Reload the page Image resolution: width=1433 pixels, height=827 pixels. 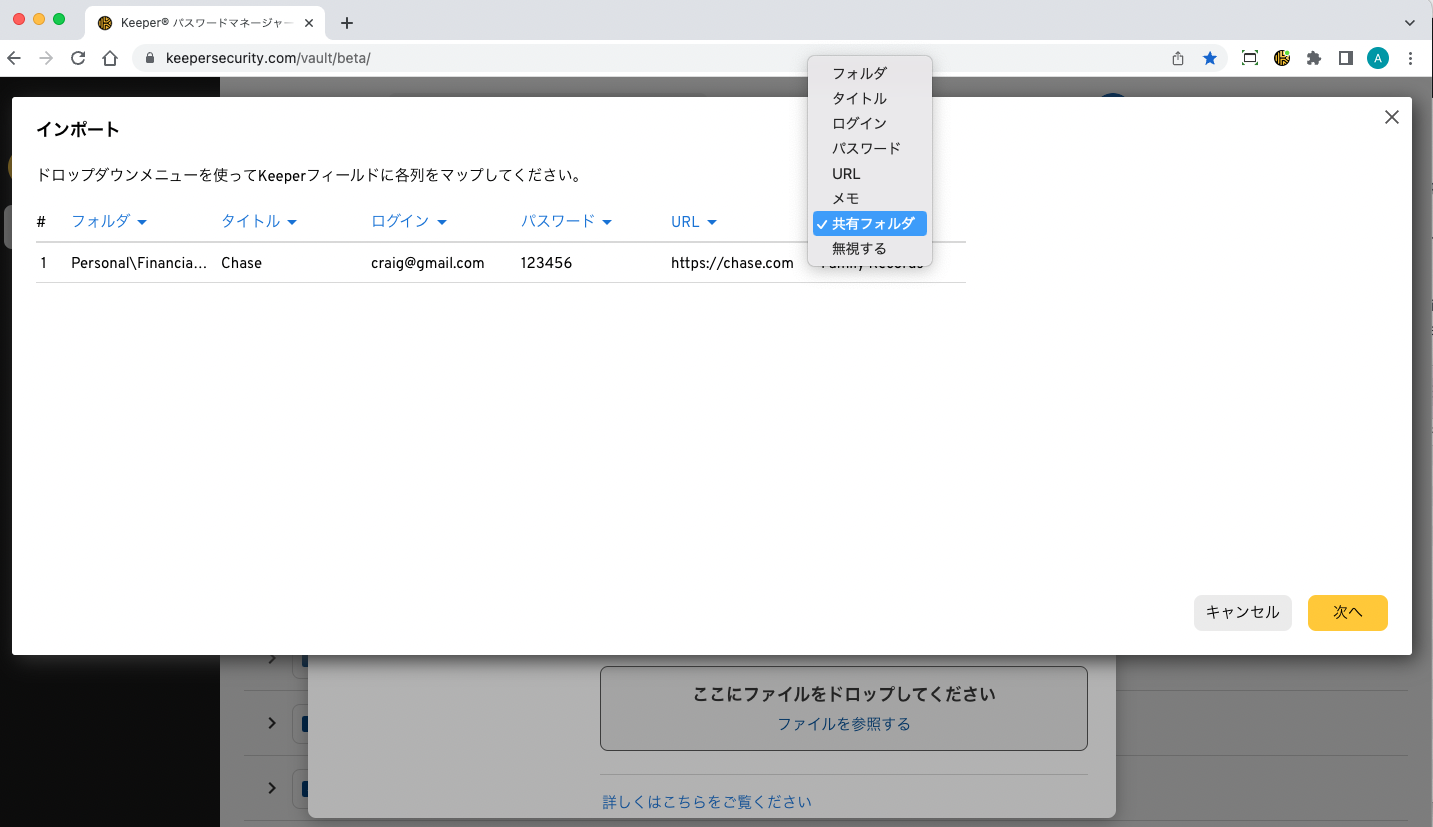pyautogui.click(x=78, y=58)
